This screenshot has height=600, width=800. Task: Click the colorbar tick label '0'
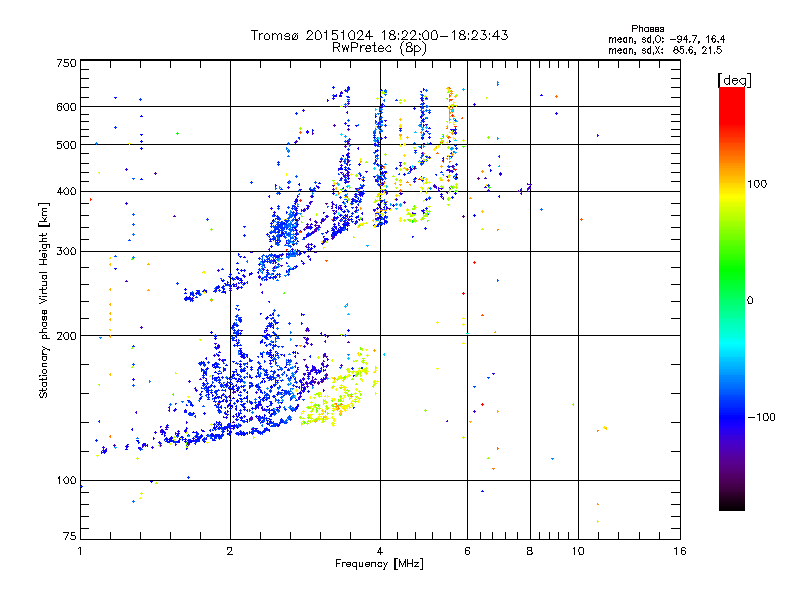point(750,301)
